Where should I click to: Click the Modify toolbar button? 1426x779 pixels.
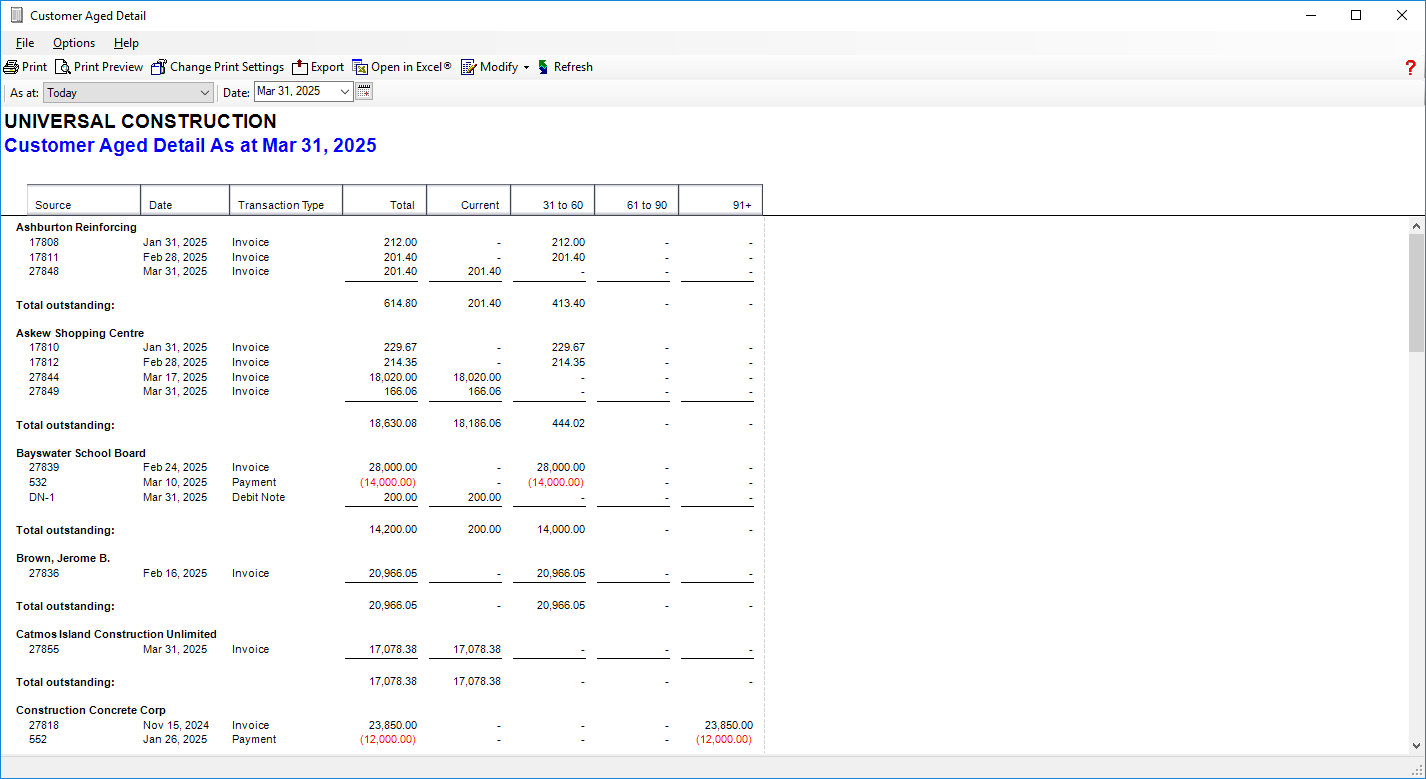tap(489, 67)
